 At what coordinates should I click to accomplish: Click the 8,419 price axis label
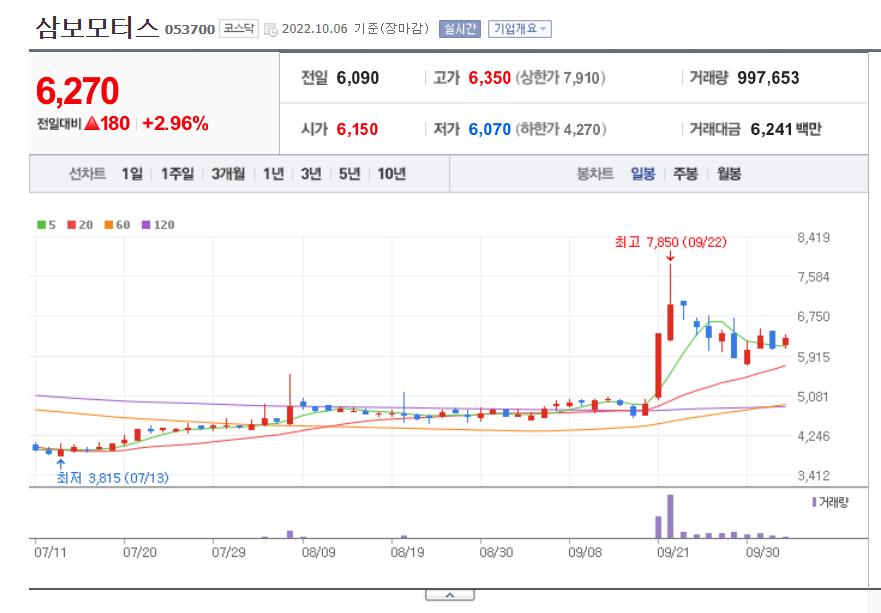point(814,238)
